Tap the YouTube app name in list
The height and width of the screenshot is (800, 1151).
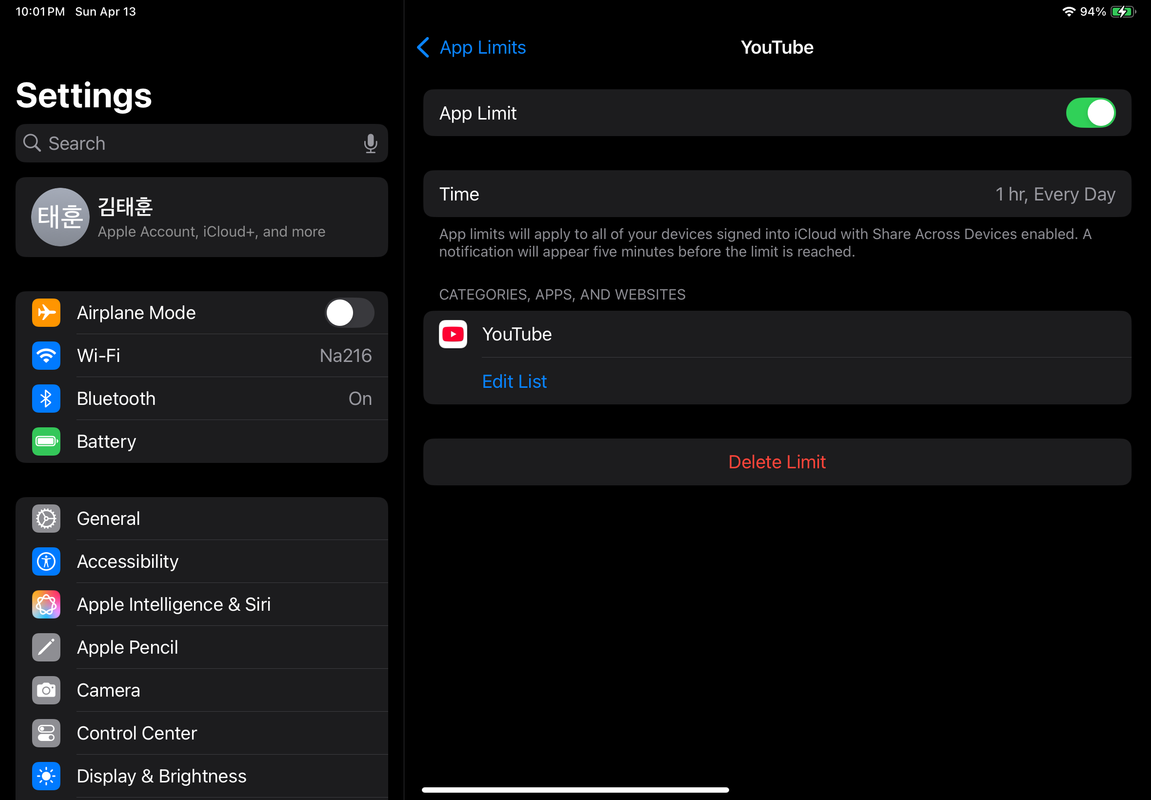[x=517, y=334]
